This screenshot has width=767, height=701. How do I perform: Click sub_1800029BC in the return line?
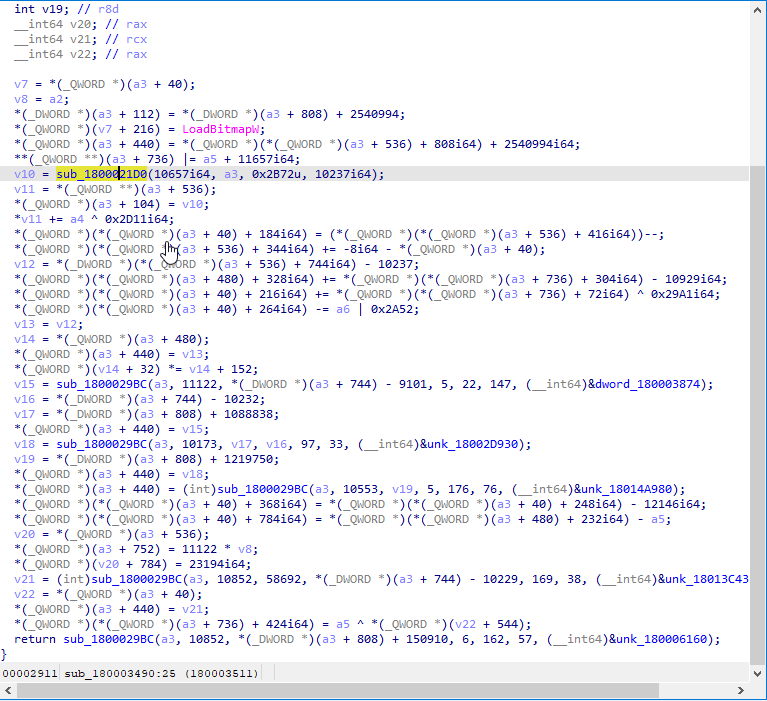pos(109,639)
